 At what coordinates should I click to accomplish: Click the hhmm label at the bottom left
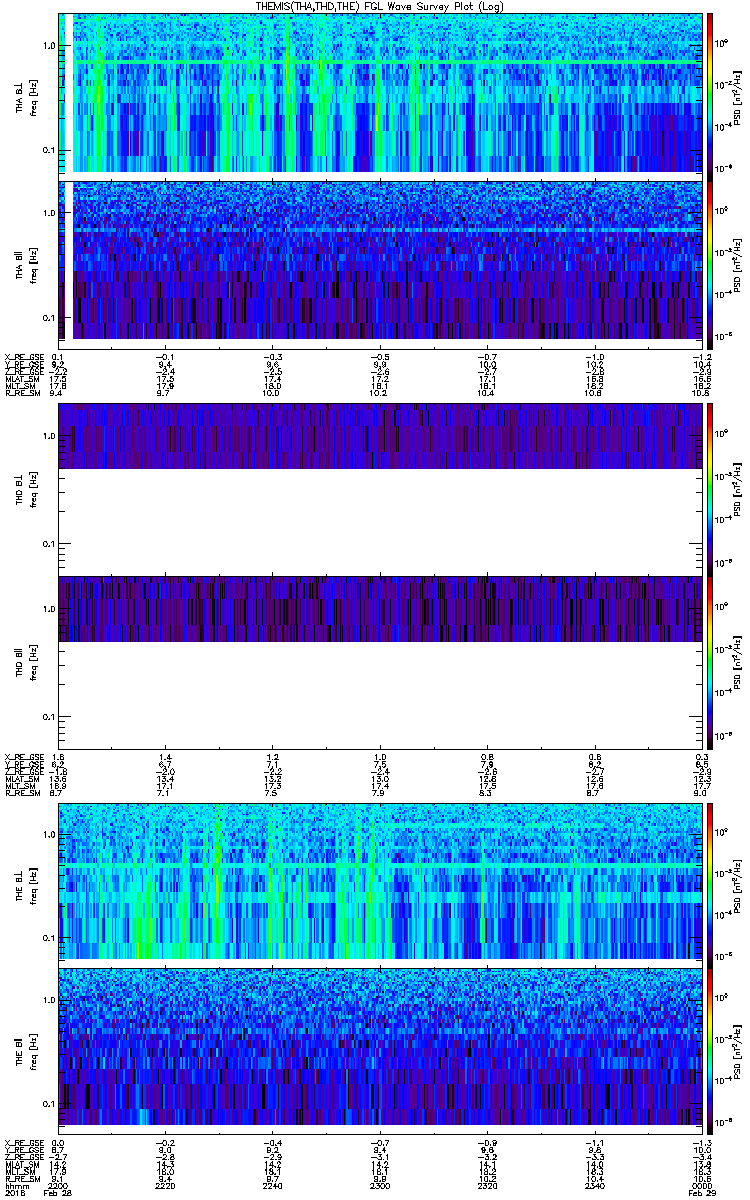coord(15,1186)
